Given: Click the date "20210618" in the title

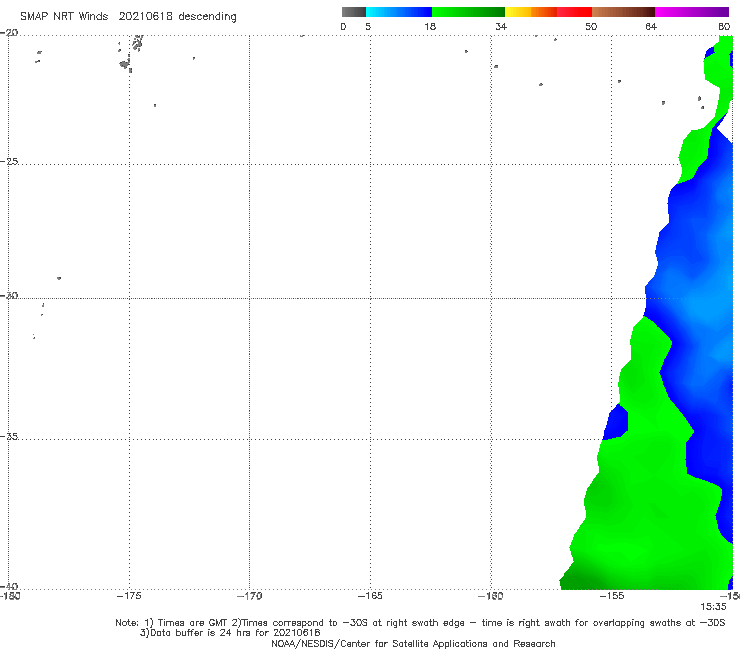Looking at the screenshot, I should (x=145, y=16).
